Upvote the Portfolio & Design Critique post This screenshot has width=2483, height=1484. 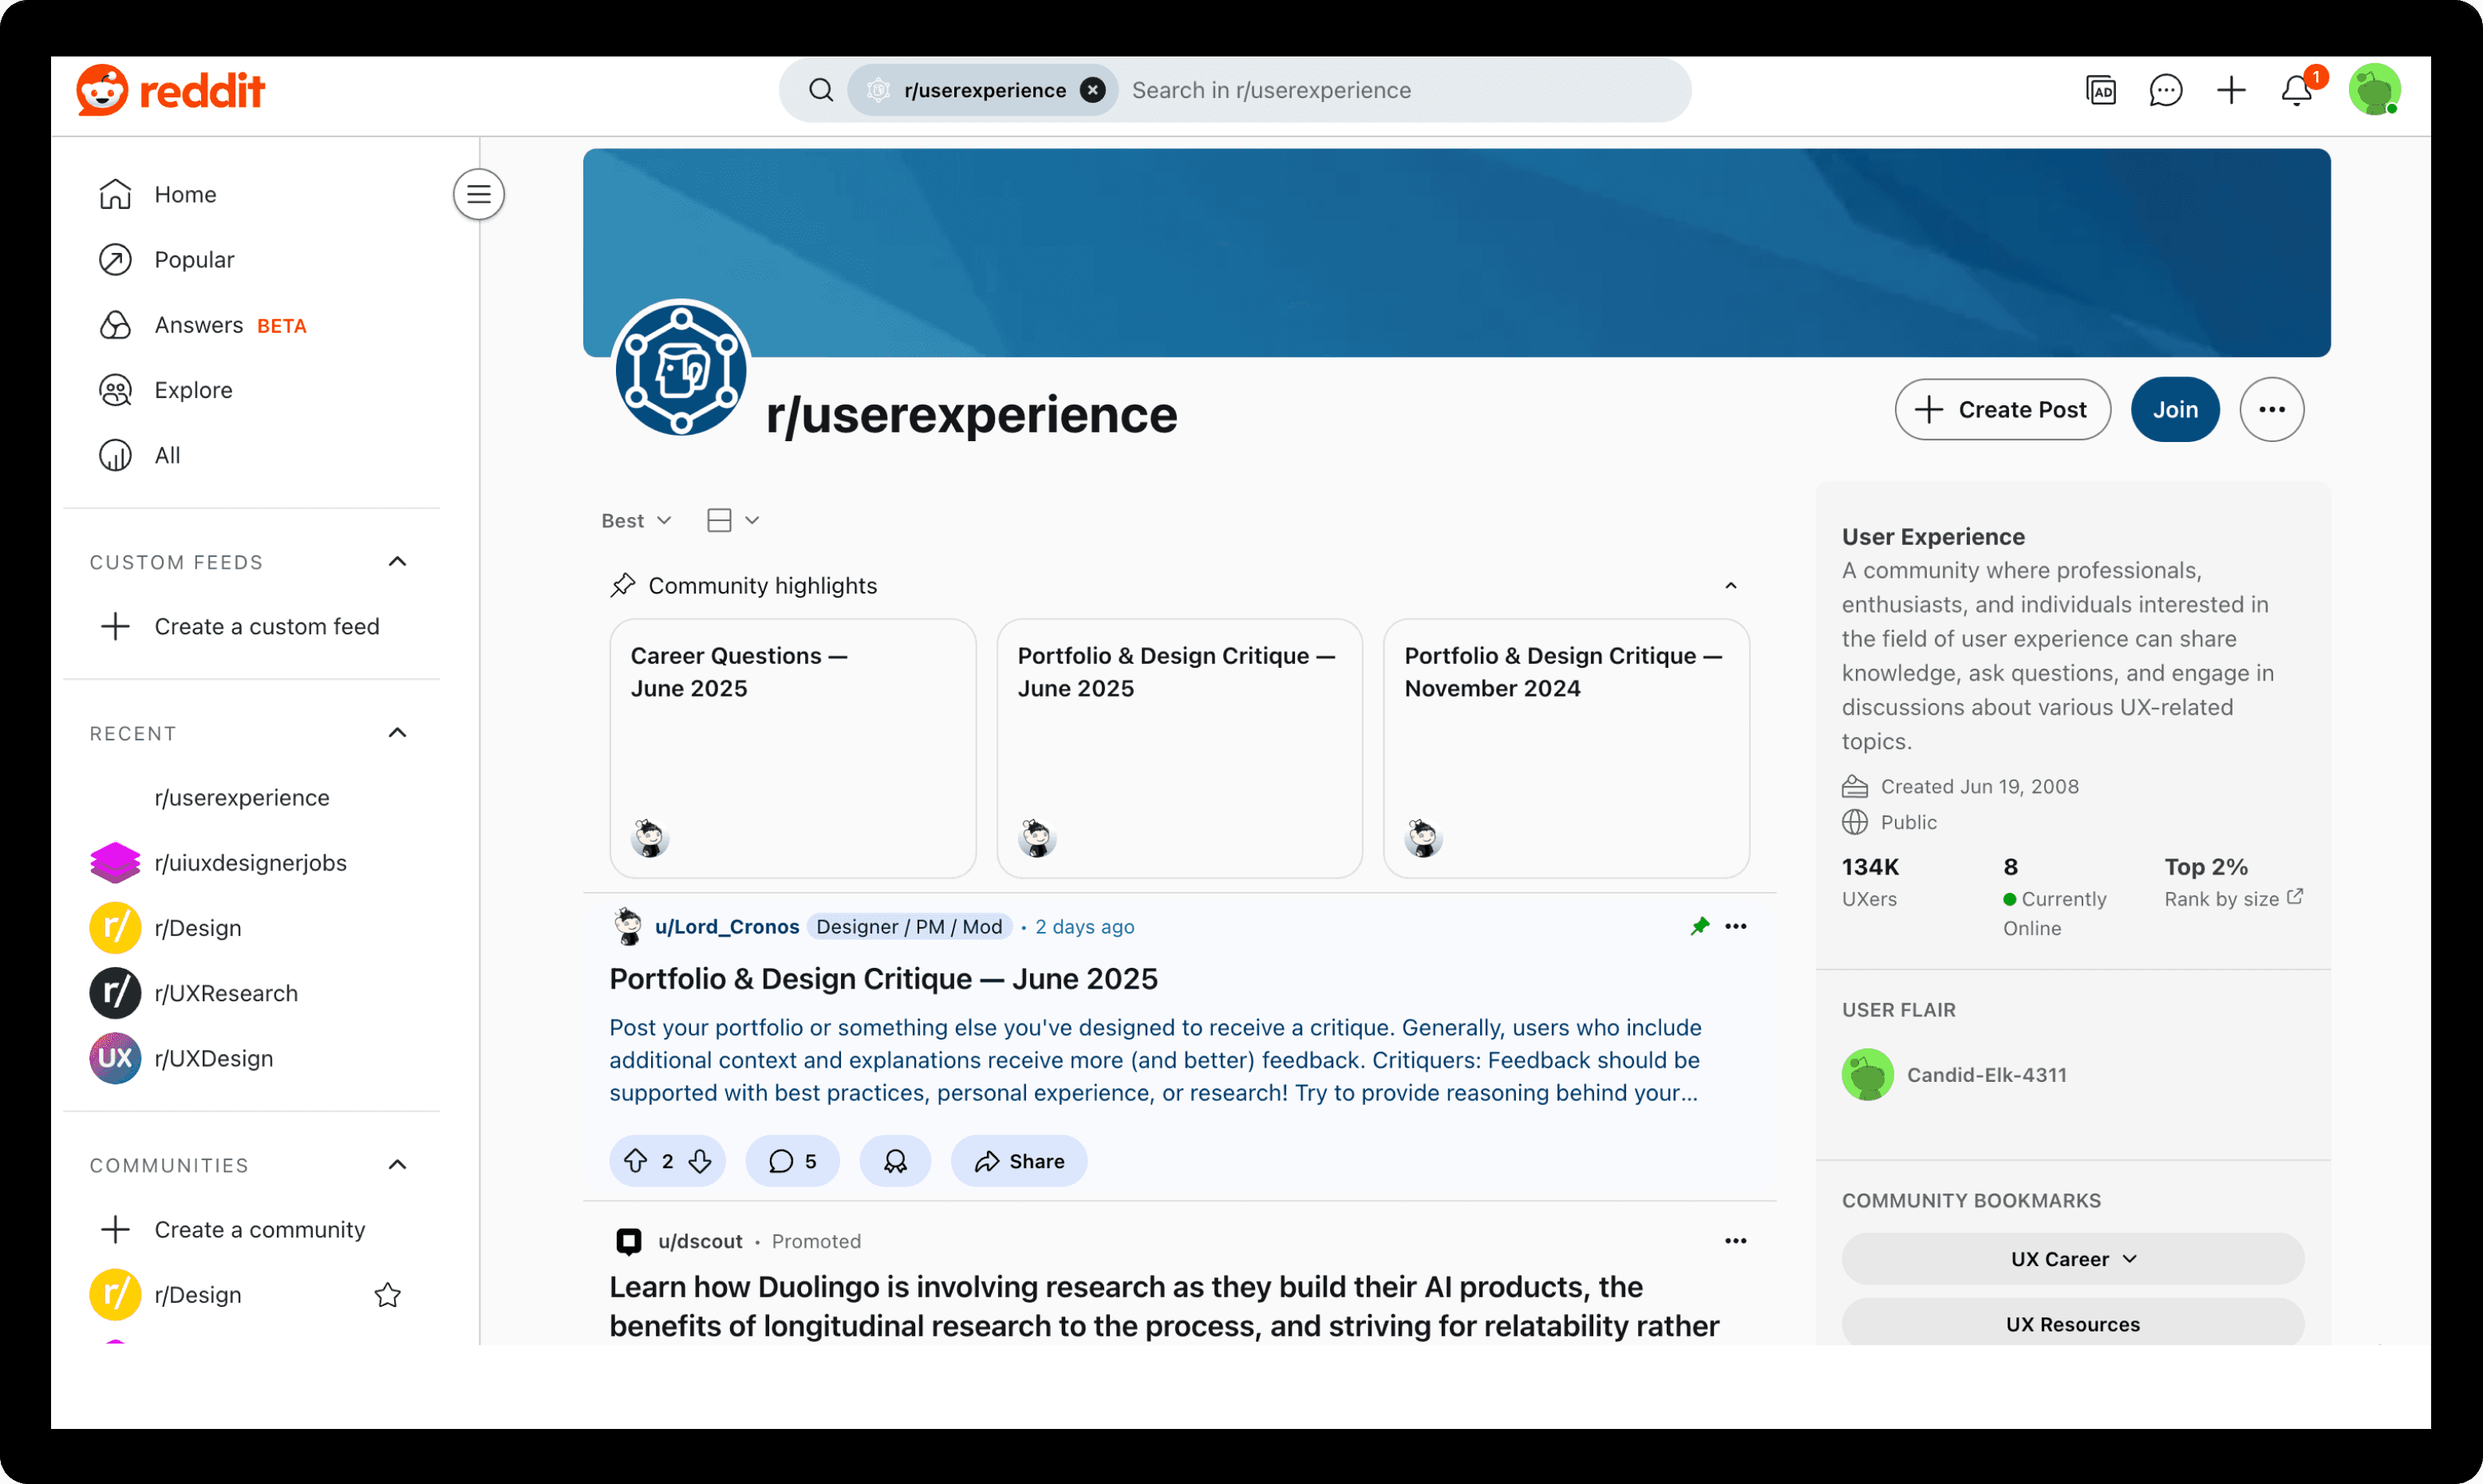636,1161
